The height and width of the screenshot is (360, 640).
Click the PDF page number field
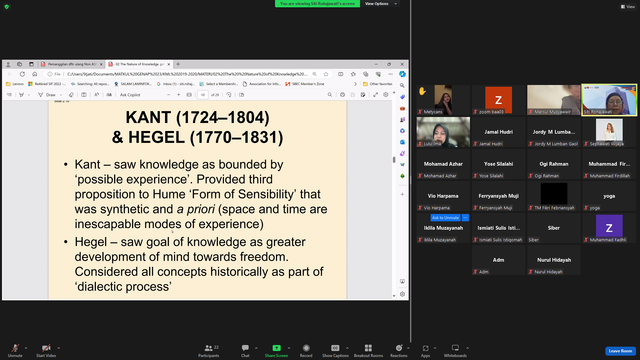click(x=203, y=95)
